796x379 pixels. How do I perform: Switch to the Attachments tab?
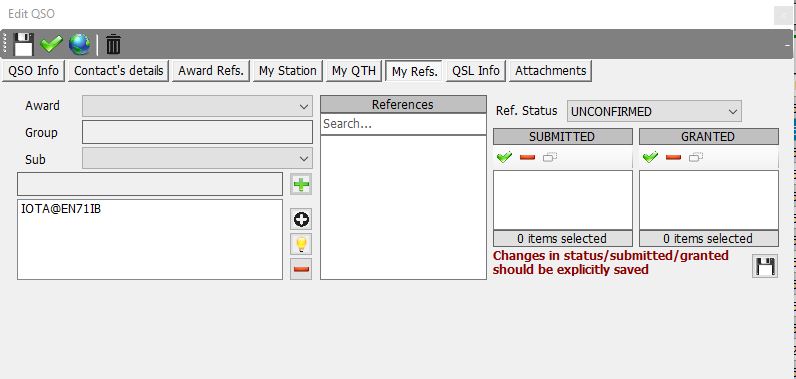[550, 71]
